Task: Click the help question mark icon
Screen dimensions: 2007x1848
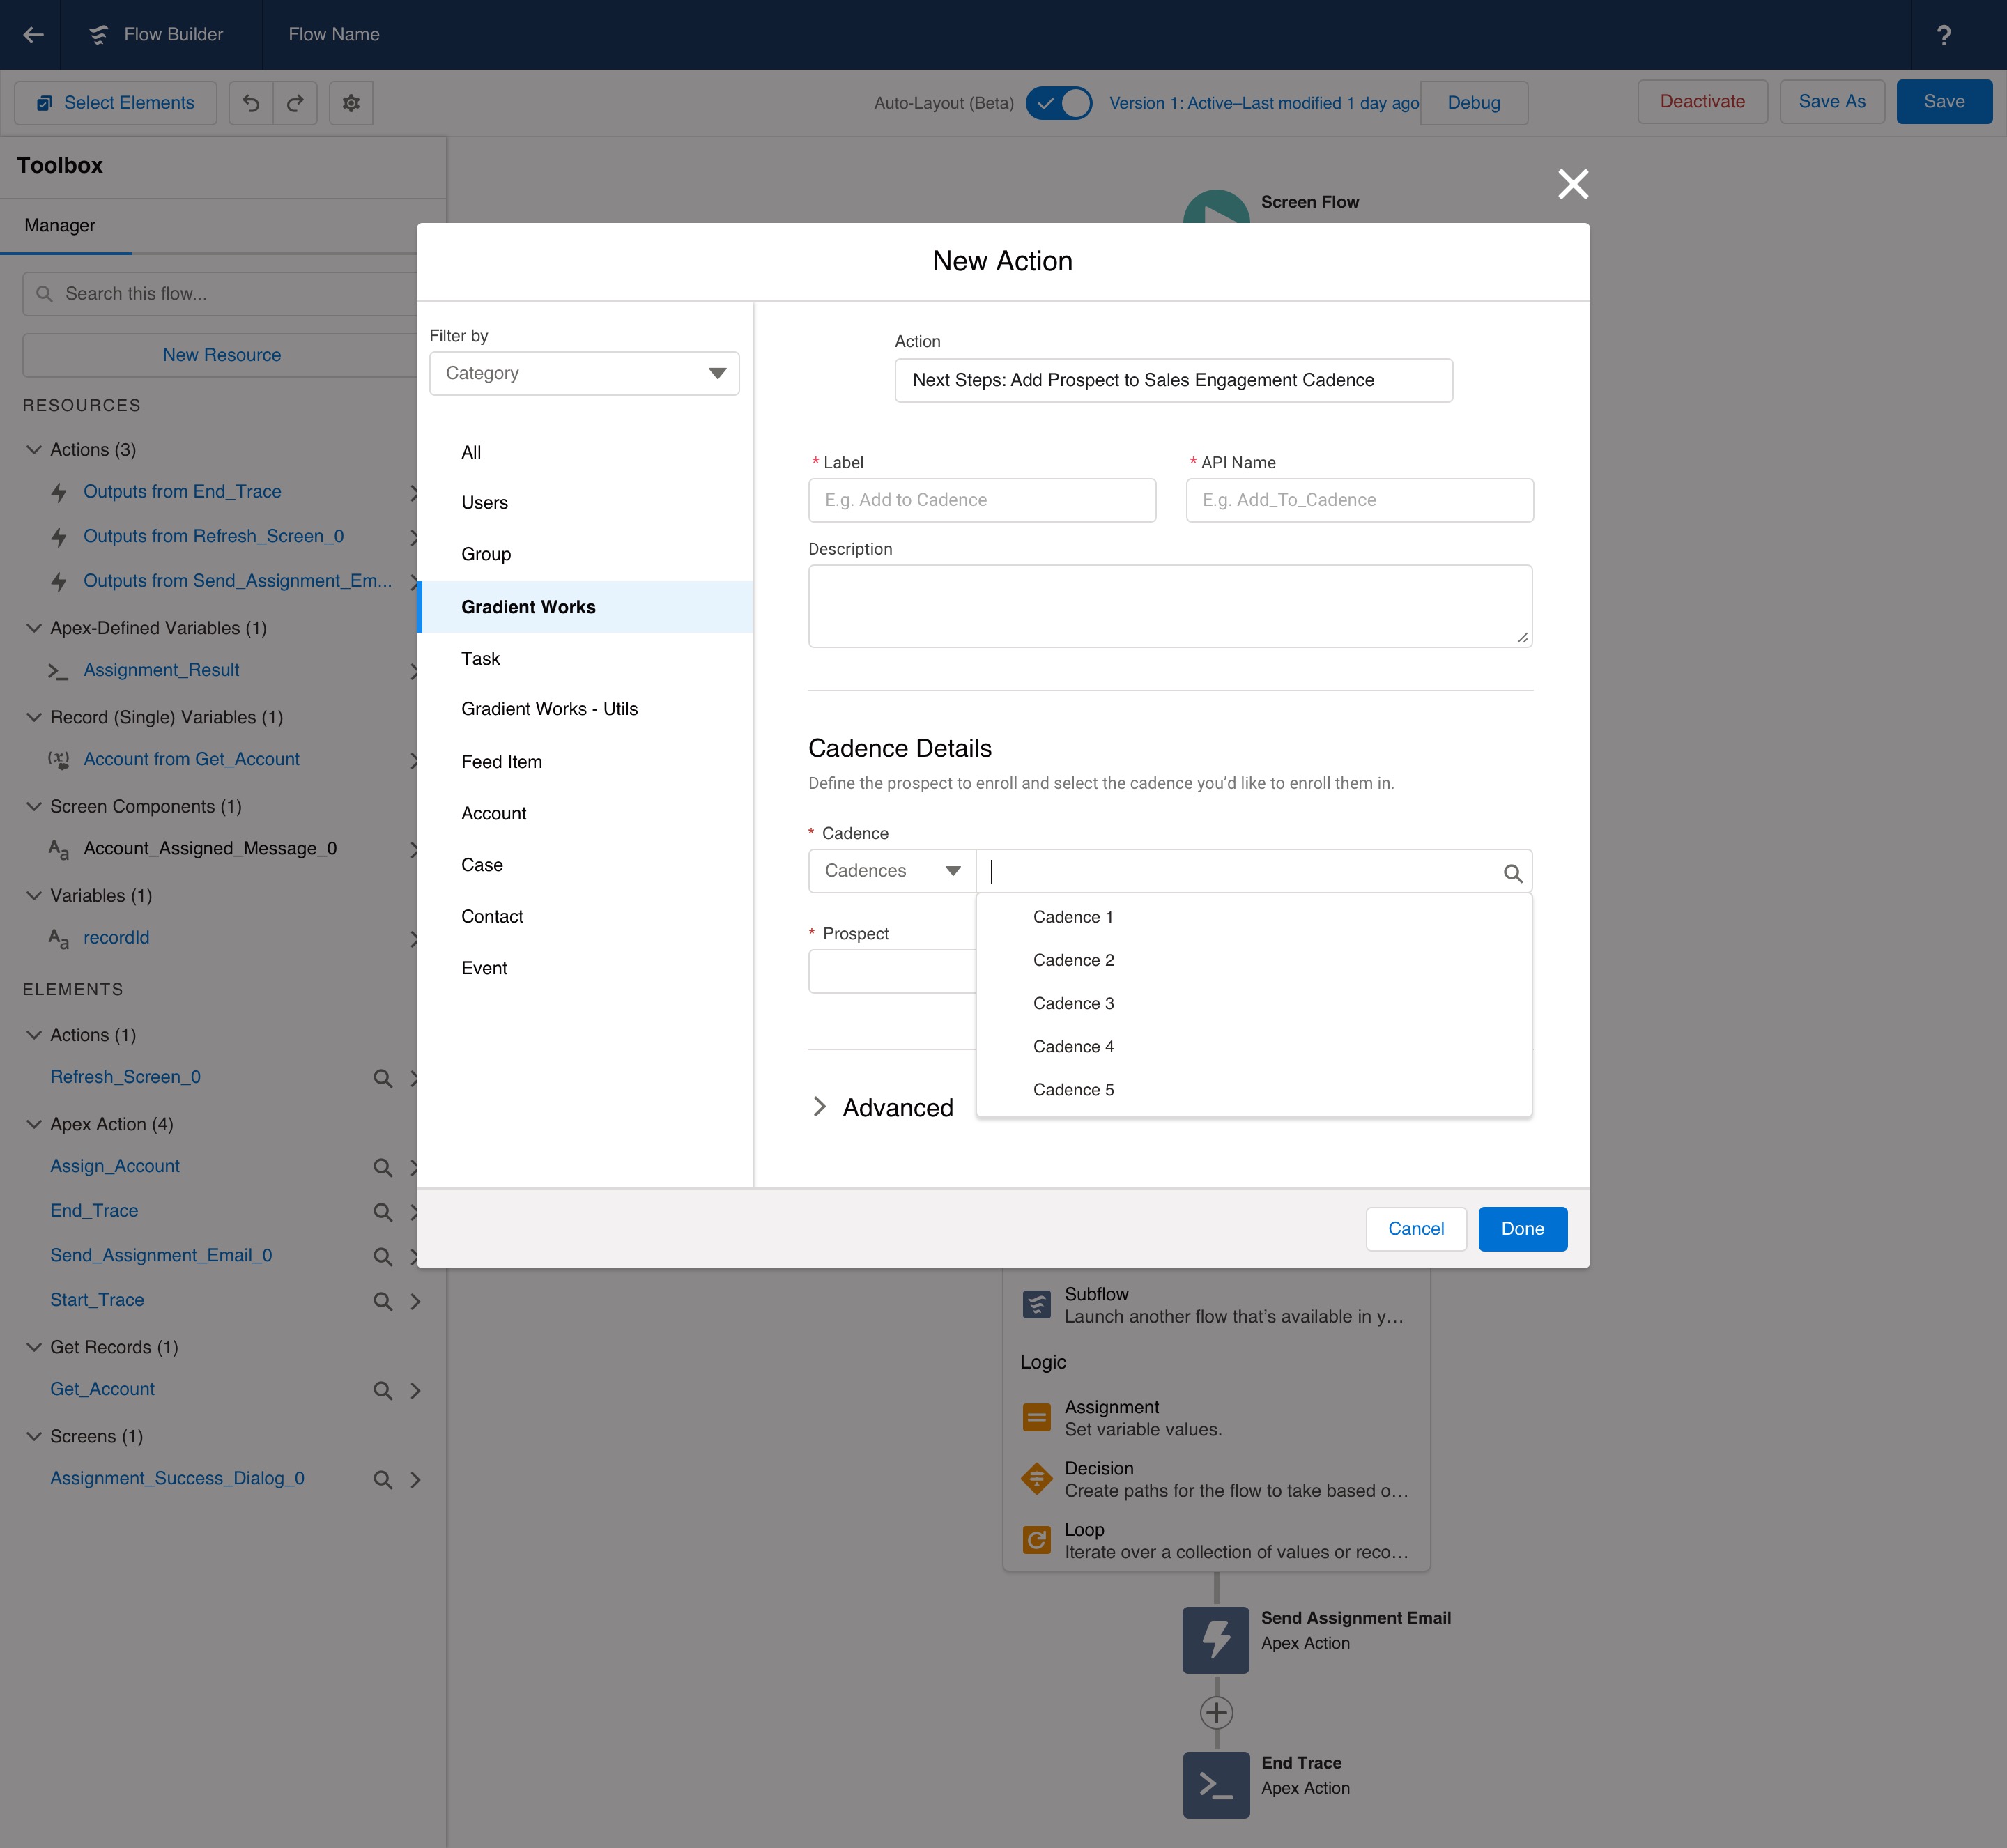Action: (1943, 35)
